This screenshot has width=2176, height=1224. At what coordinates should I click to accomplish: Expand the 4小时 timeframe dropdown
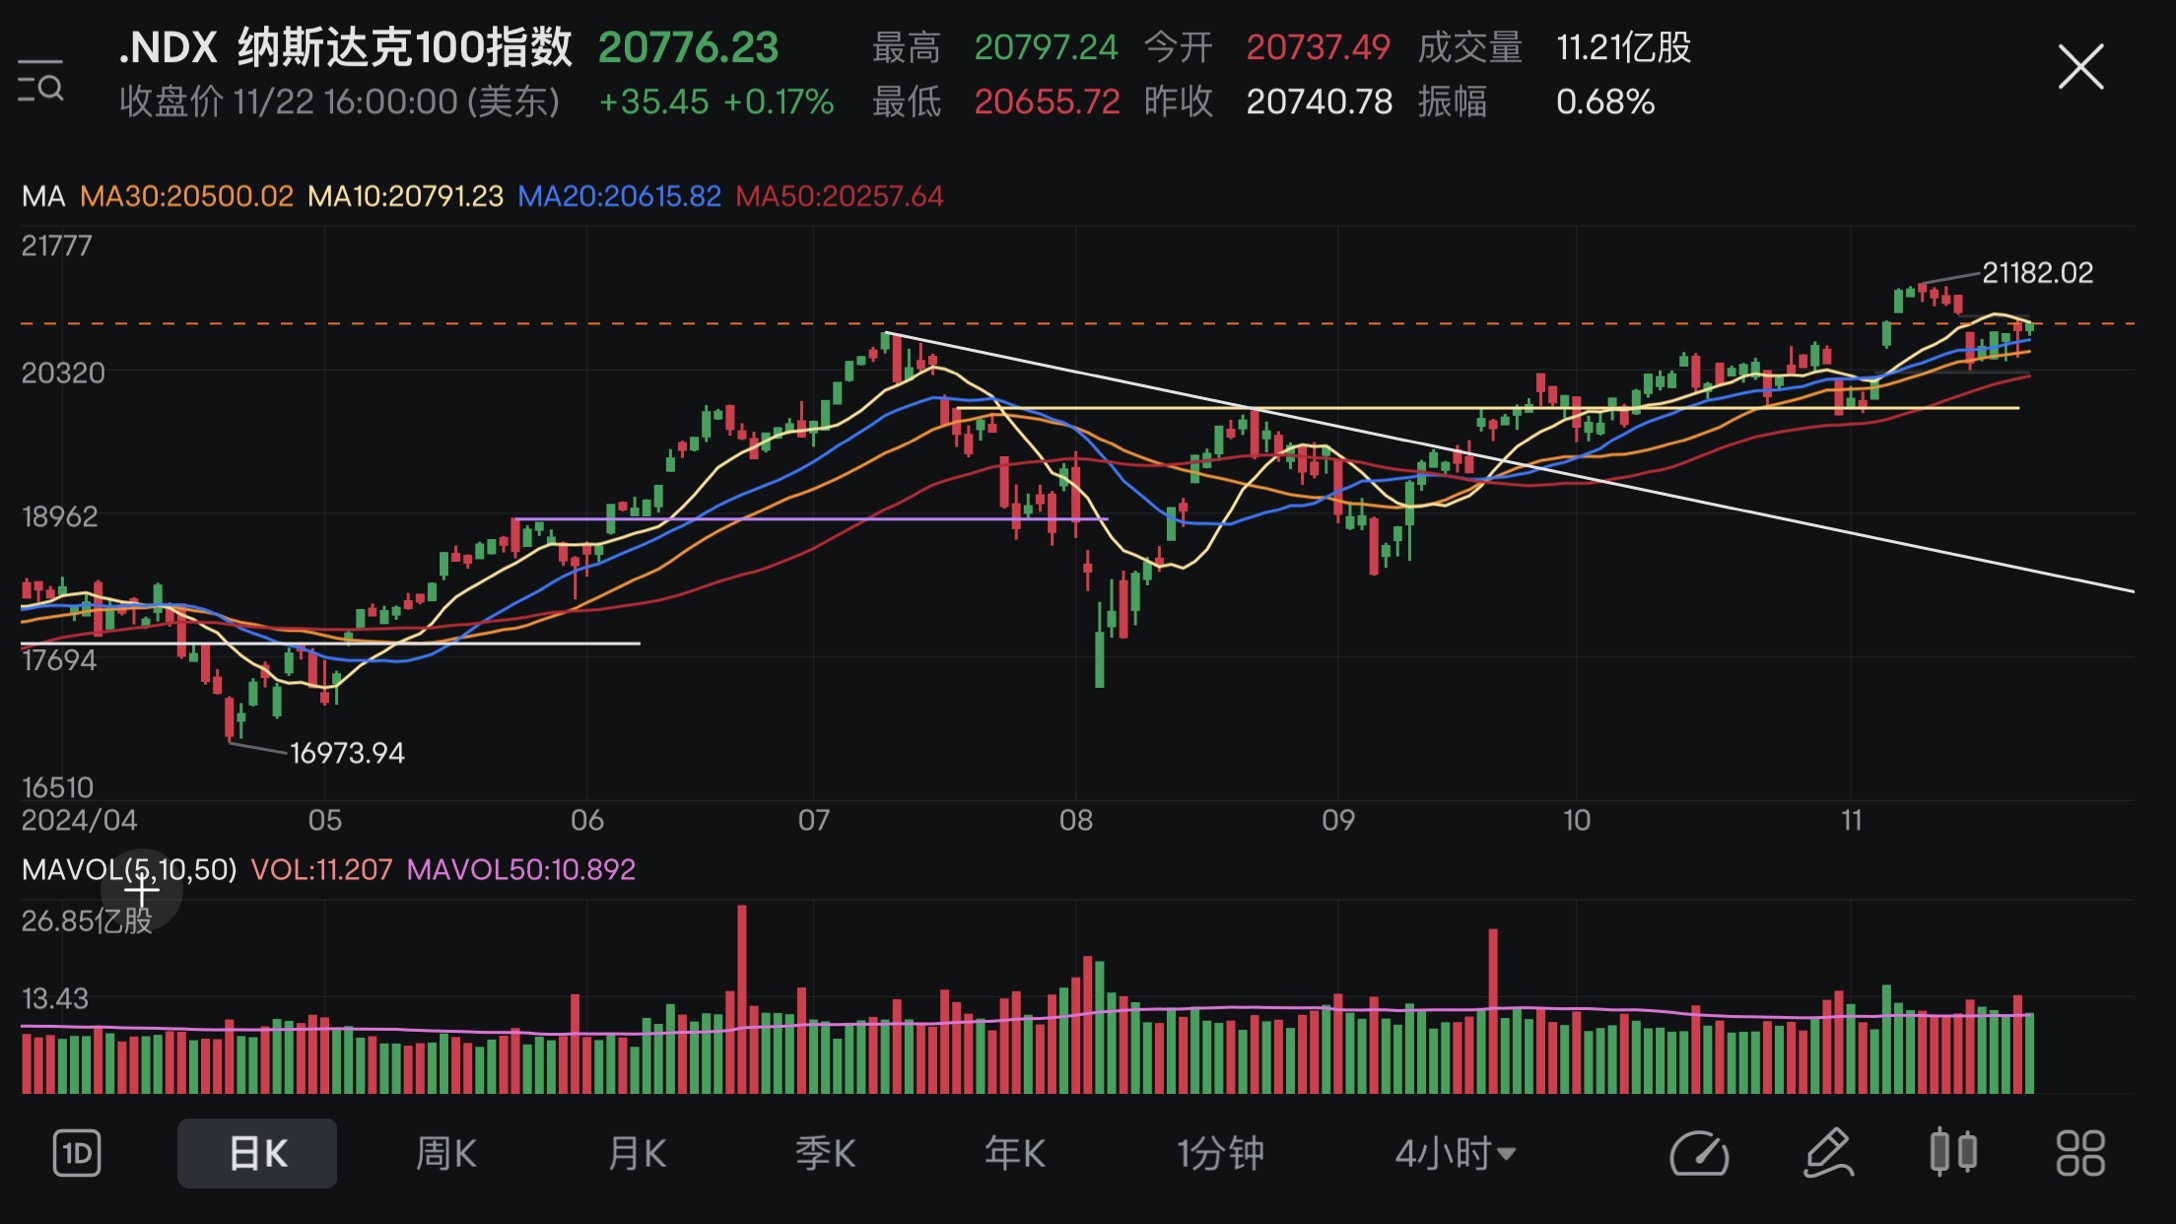tap(1455, 1154)
